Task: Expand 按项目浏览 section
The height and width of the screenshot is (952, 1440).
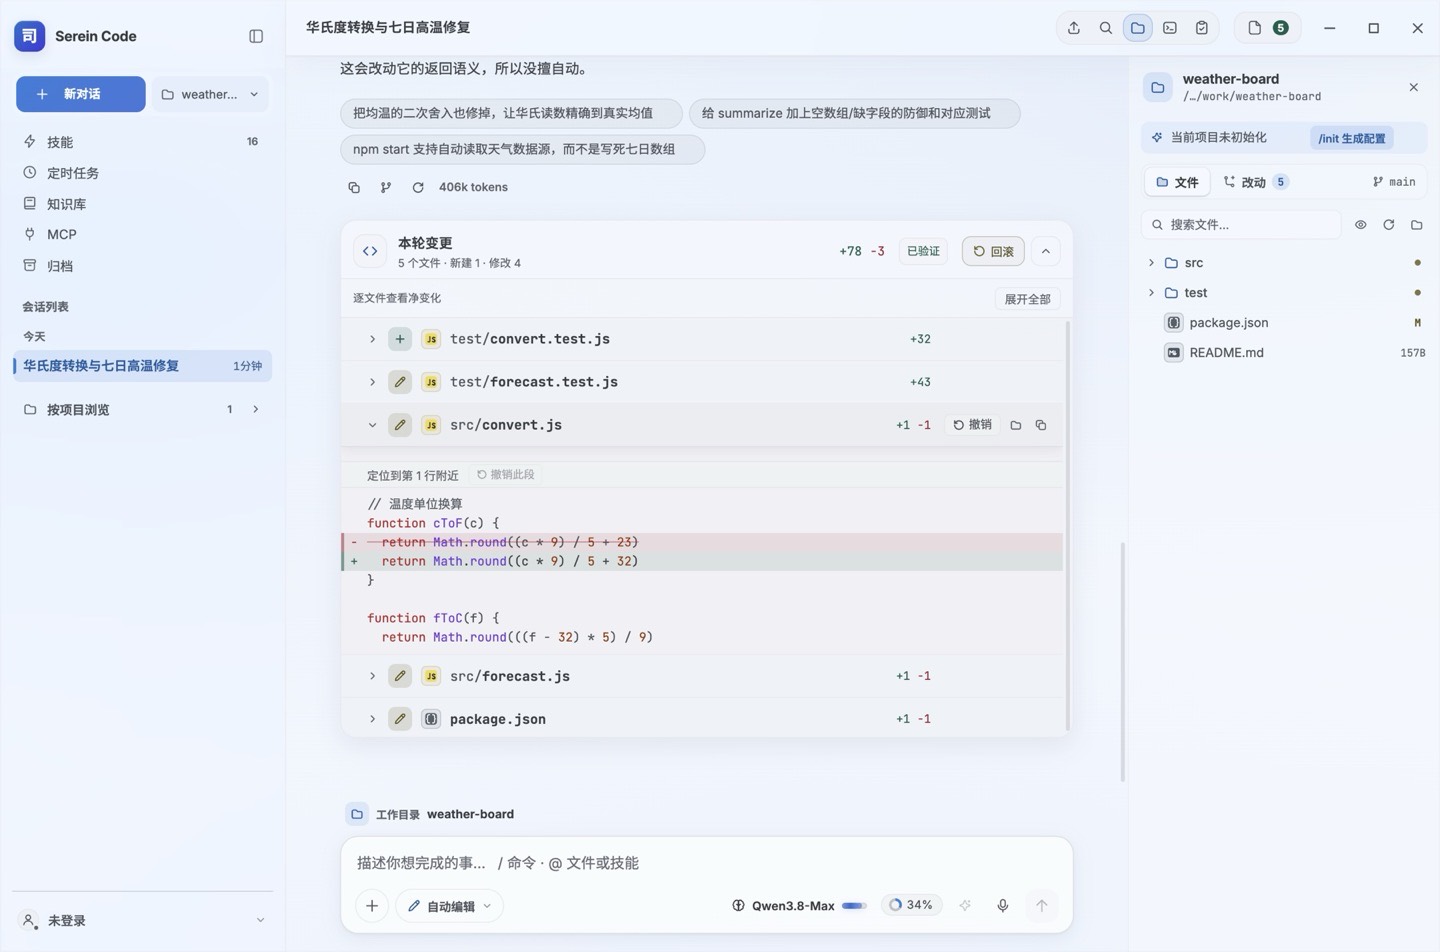Action: [142, 409]
